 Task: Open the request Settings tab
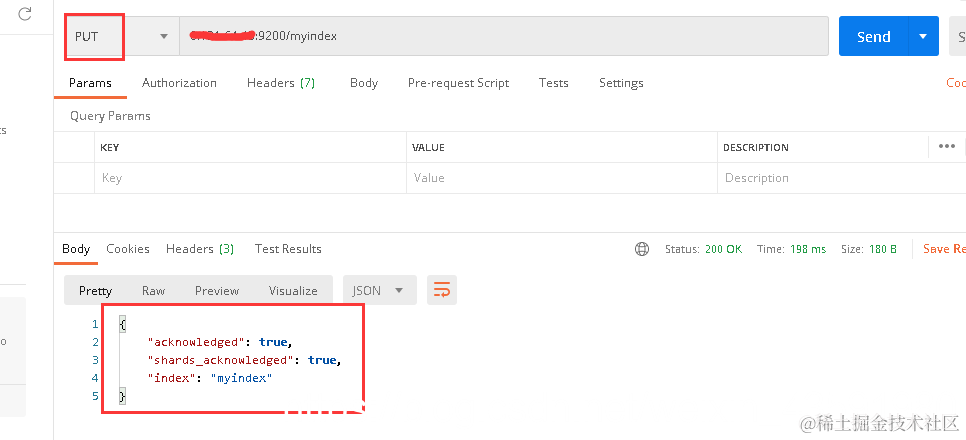coord(621,83)
